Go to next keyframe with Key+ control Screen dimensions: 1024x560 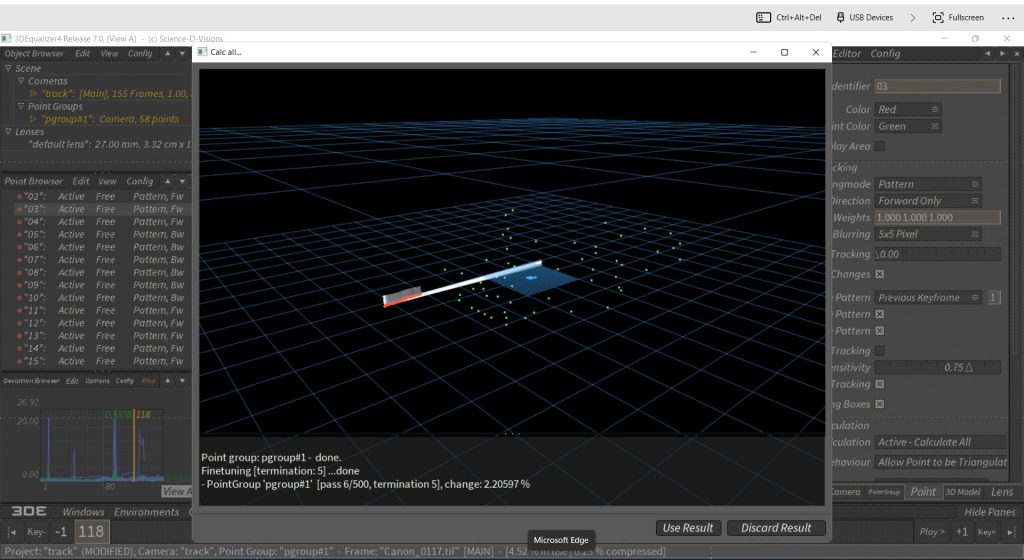(x=986, y=532)
